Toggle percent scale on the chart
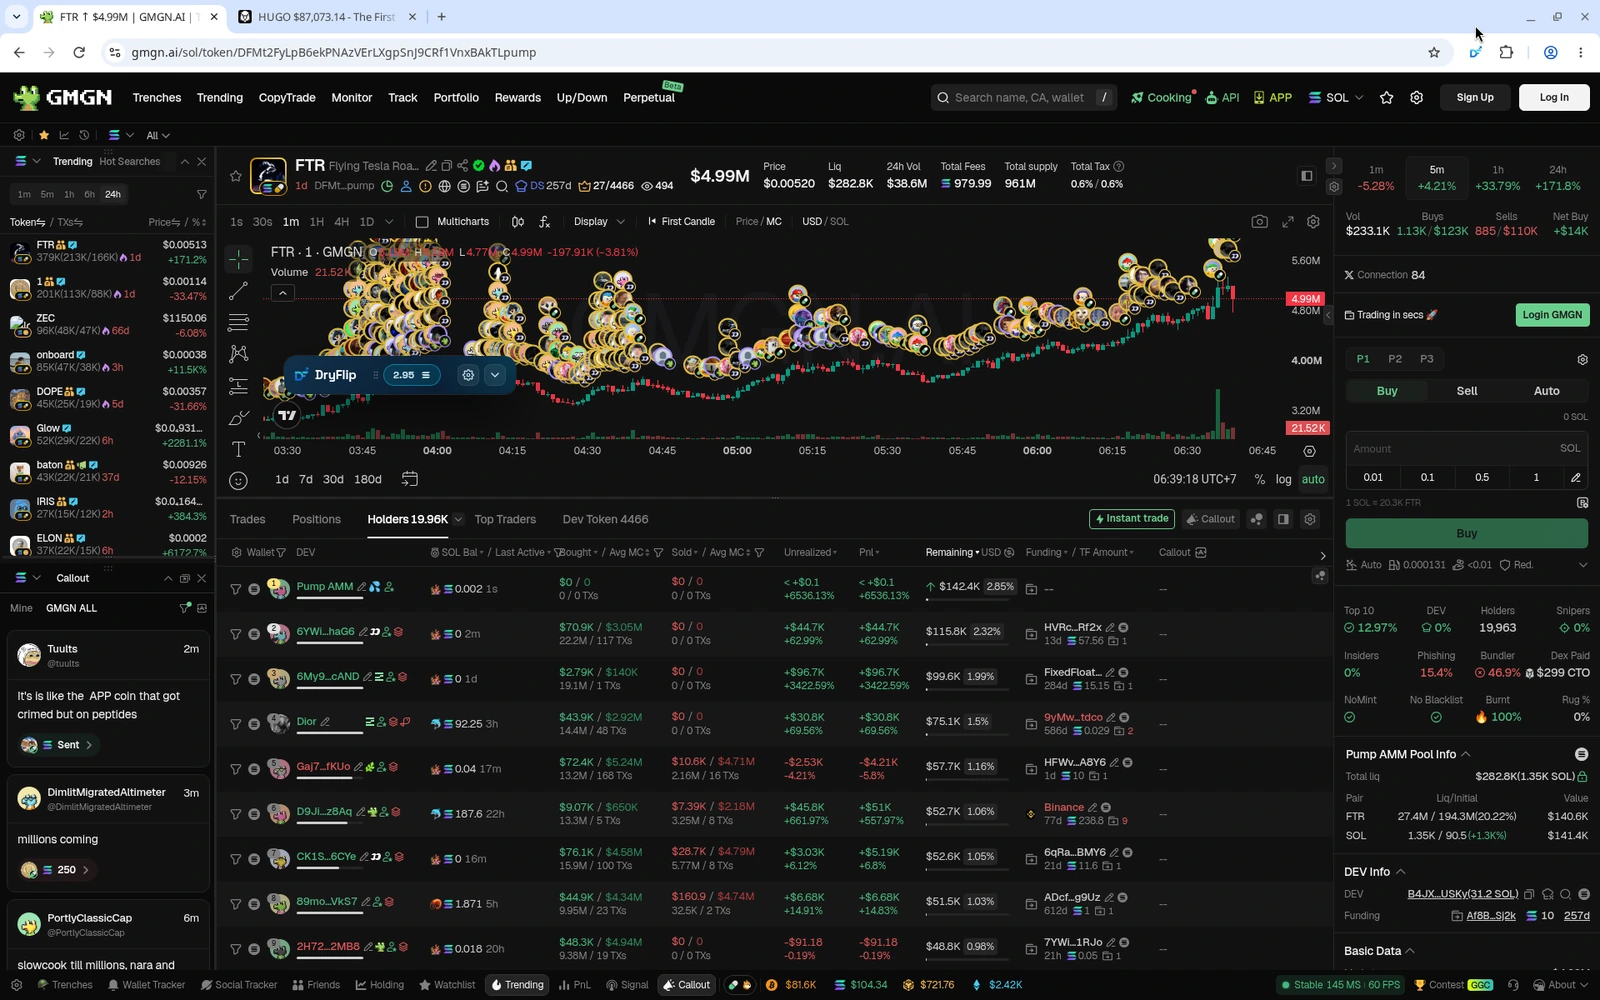The width and height of the screenshot is (1600, 1000). click(1259, 479)
